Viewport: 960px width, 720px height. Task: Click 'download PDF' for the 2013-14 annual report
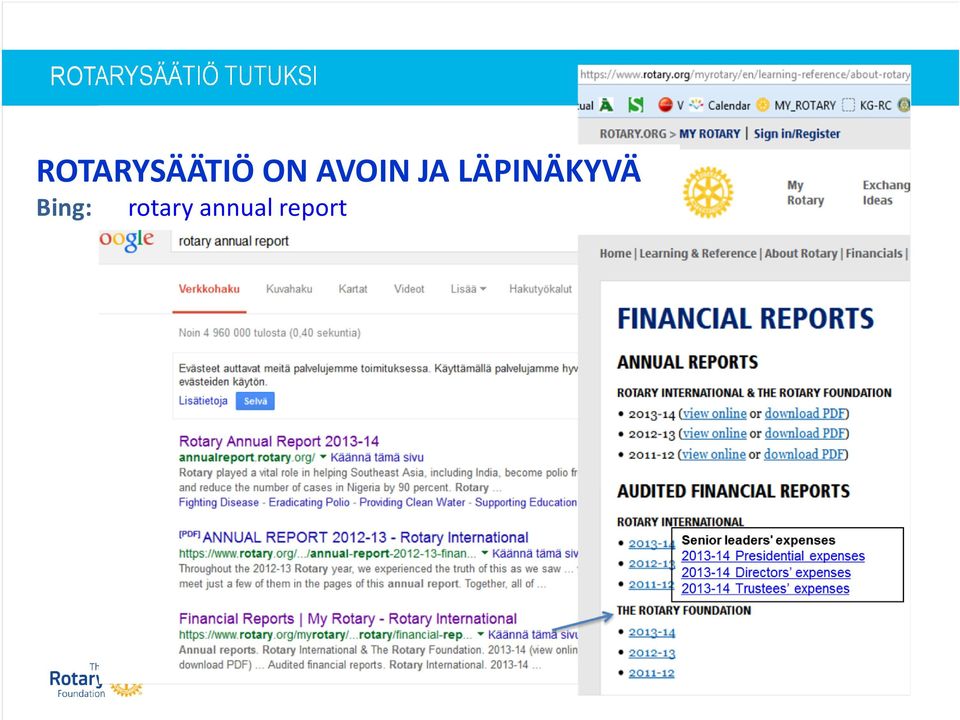pyautogui.click(x=805, y=414)
